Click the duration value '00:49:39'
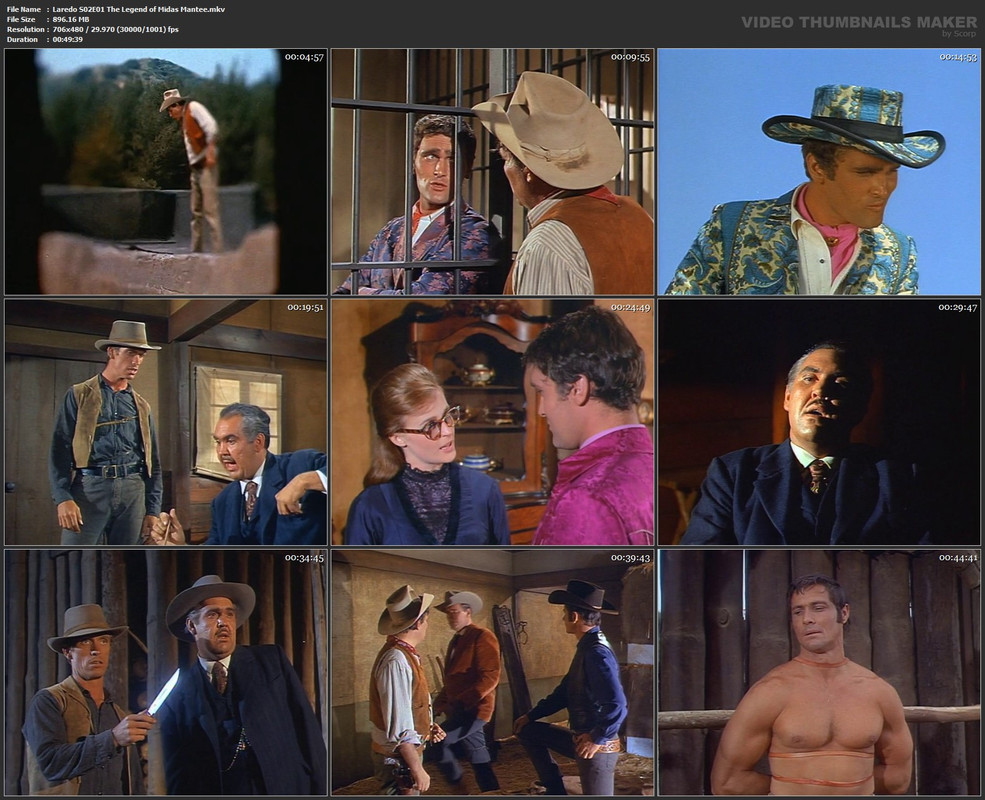Viewport: 985px width, 800px height. [68, 40]
